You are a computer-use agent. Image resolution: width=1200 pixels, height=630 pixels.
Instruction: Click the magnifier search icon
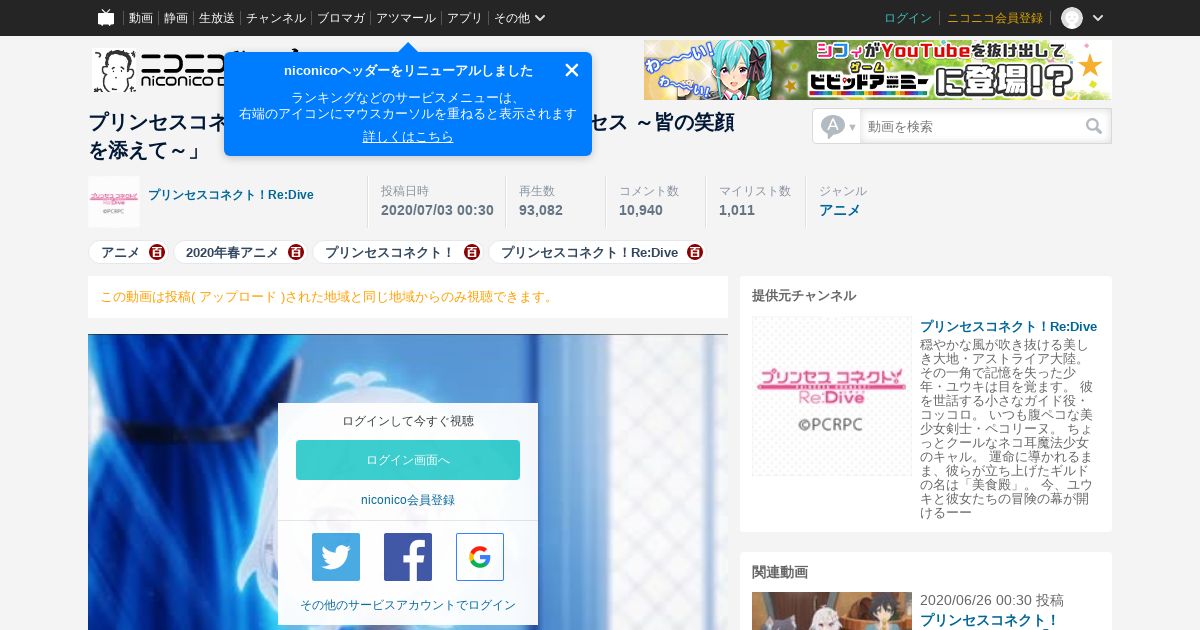click(x=1095, y=126)
